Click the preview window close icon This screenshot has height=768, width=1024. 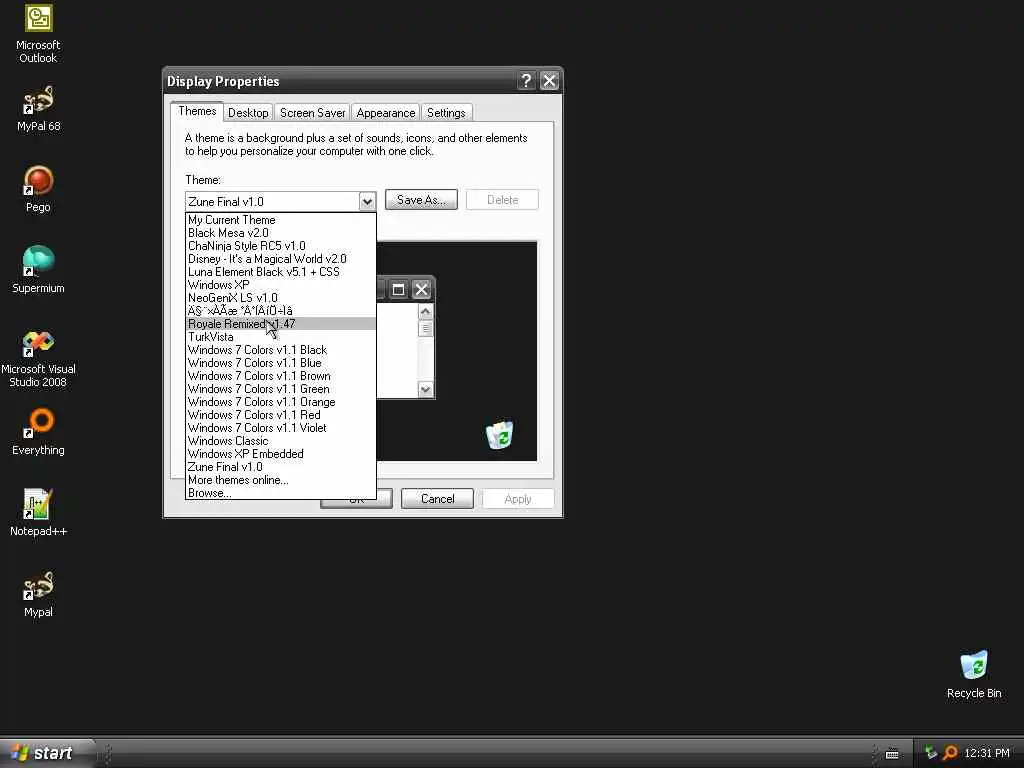421,289
